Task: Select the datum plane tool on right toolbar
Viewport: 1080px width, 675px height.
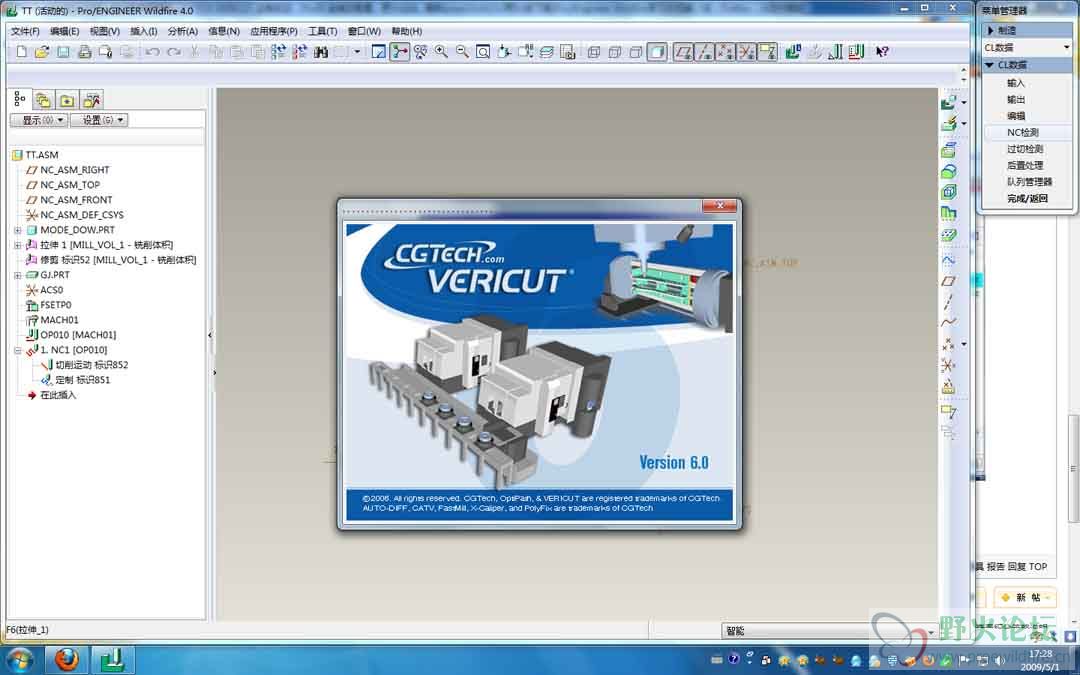Action: click(948, 281)
